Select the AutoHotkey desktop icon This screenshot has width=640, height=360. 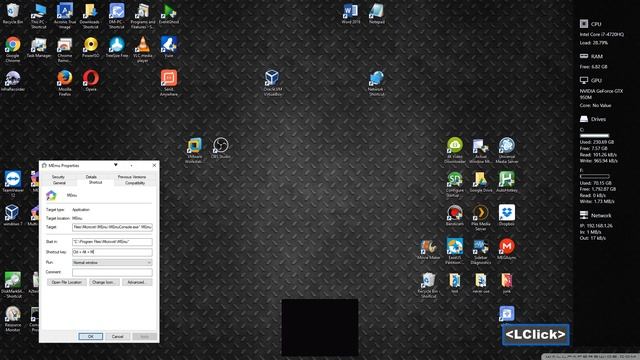point(507,179)
